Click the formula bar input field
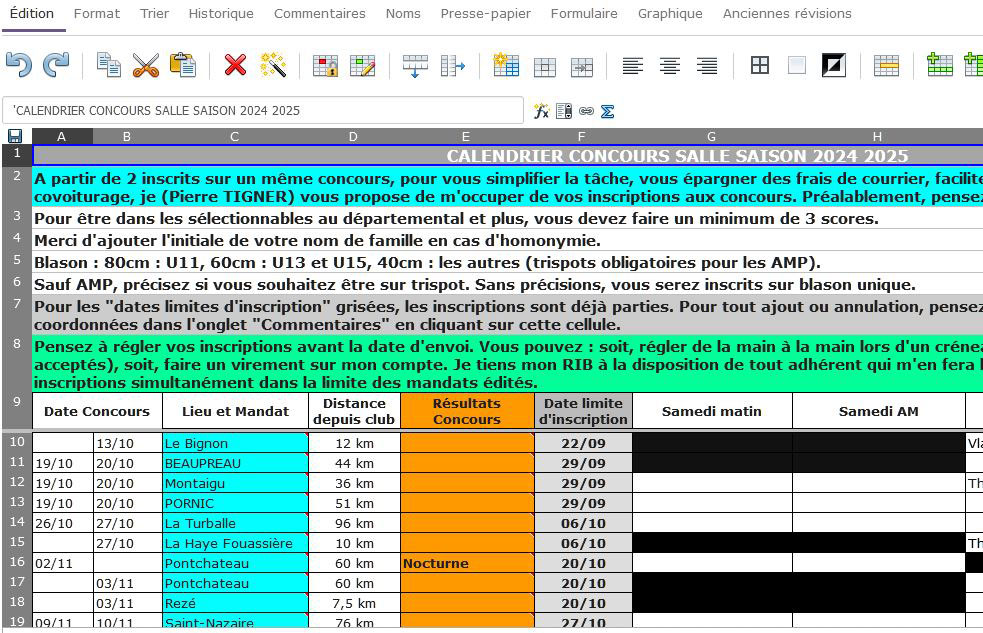Viewport: 983px width, 633px height. 263,110
